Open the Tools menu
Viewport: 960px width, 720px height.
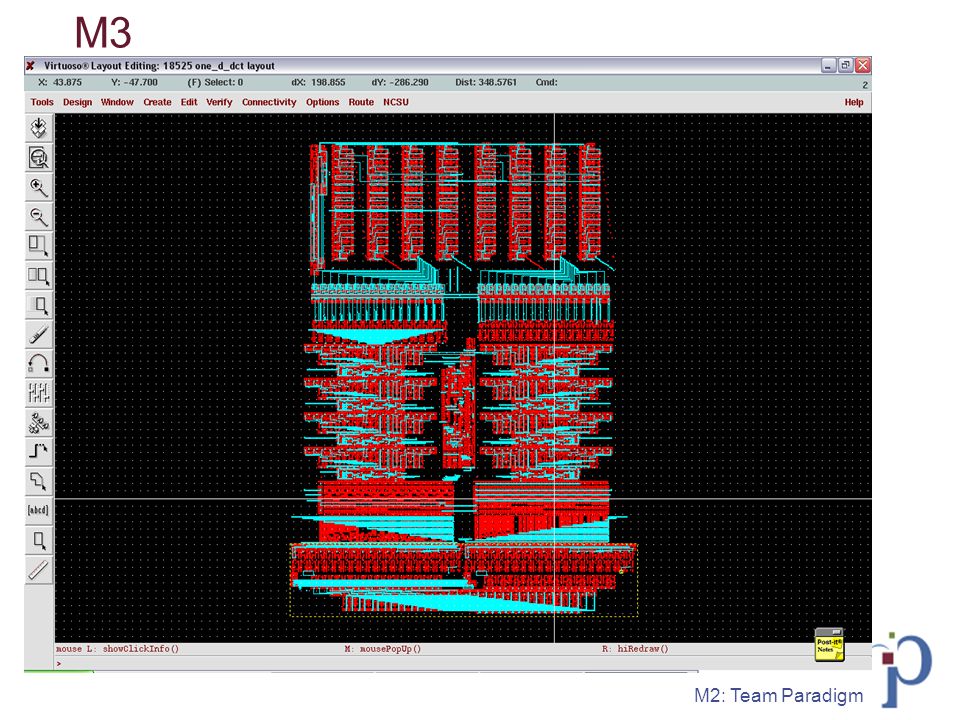pos(42,102)
